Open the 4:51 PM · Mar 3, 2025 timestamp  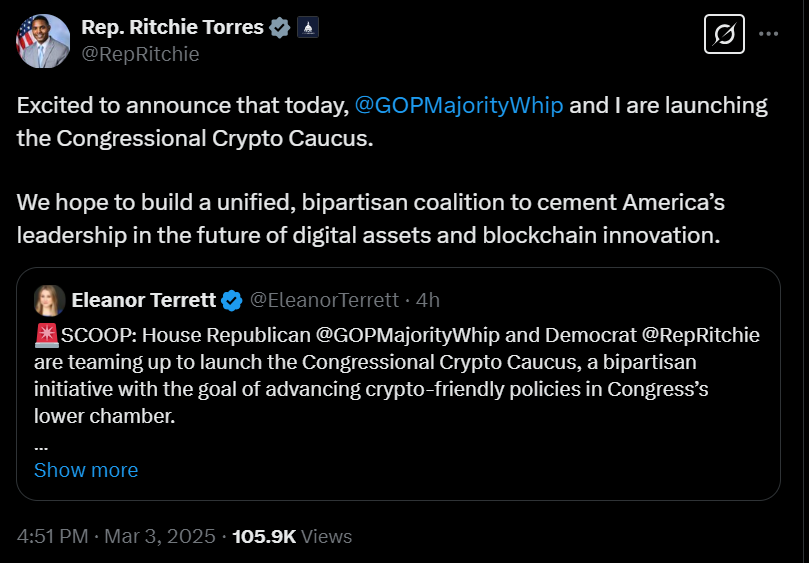pyautogui.click(x=116, y=536)
